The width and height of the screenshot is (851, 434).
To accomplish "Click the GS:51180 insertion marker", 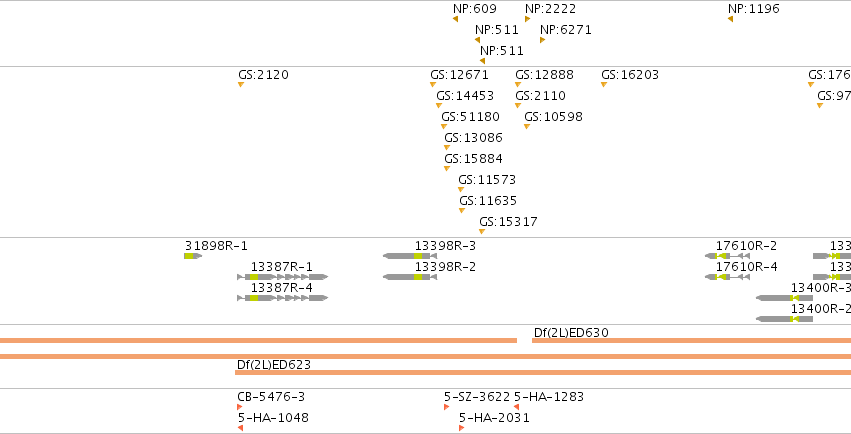I will click(x=444, y=127).
